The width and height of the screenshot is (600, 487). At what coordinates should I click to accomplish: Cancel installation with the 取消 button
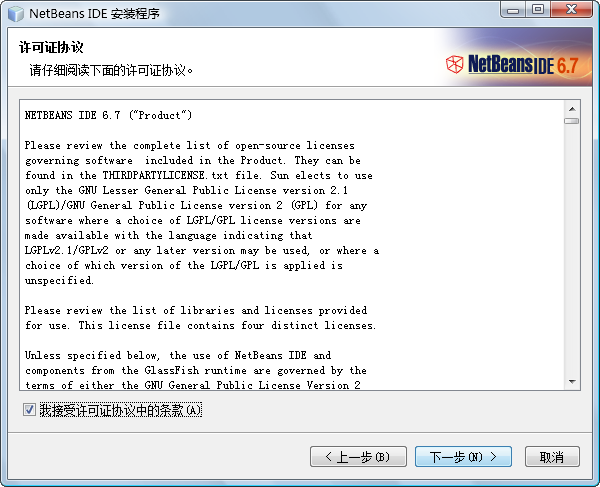(x=552, y=456)
